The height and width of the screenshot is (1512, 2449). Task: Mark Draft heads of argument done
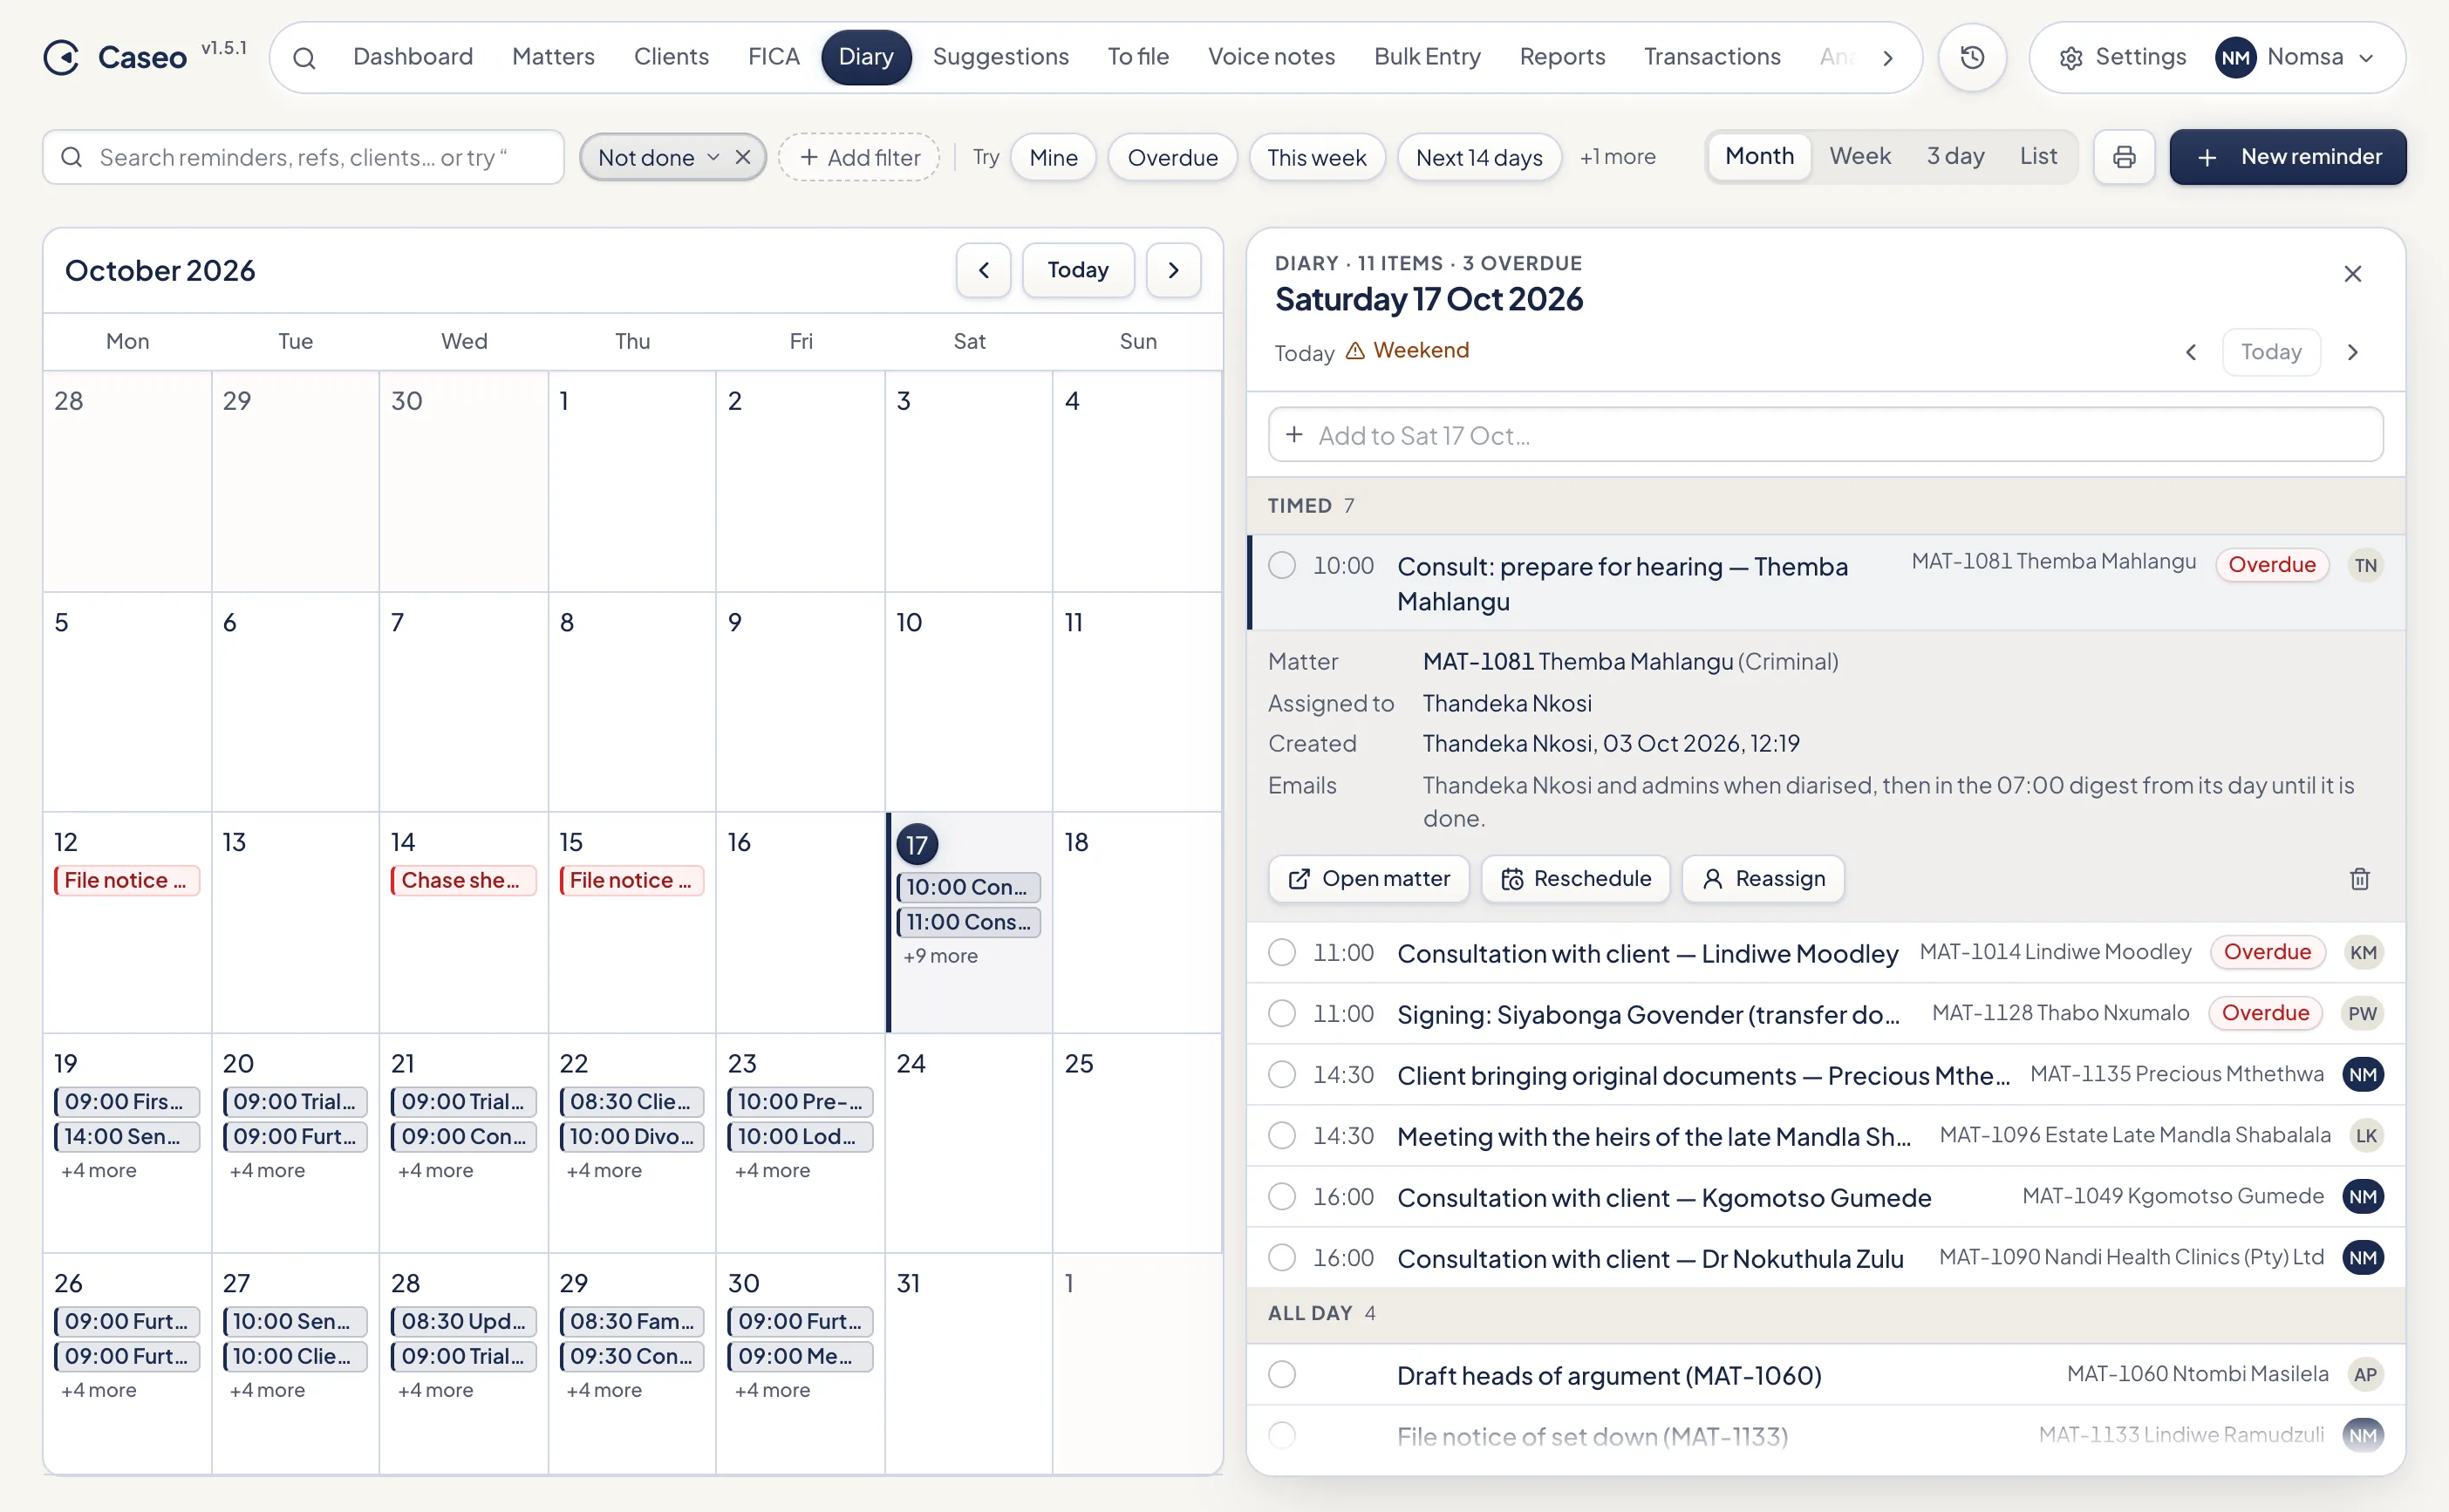(x=1282, y=1374)
